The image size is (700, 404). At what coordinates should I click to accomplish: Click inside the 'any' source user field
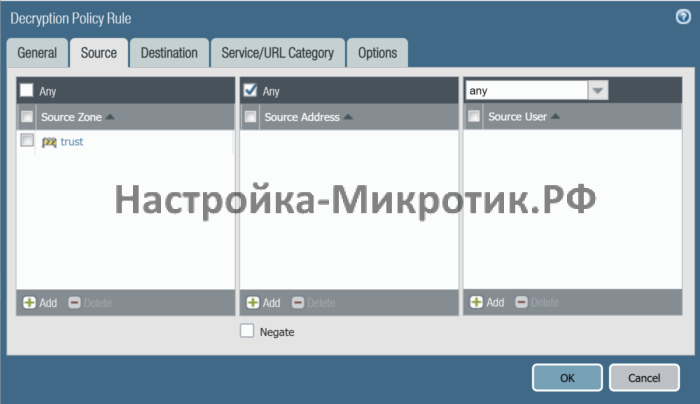pyautogui.click(x=527, y=90)
